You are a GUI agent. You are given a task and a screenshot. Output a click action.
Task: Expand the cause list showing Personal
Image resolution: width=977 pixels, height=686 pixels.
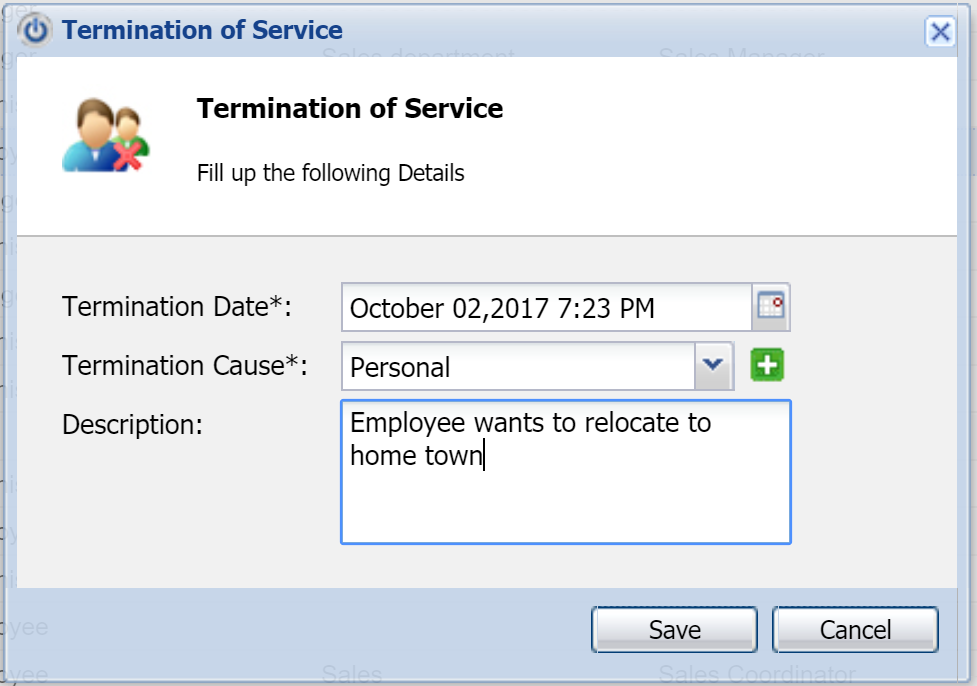point(713,365)
